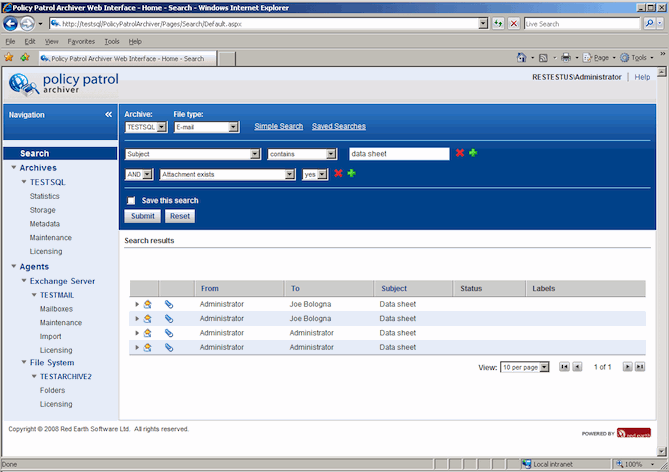Screen dimensions: 669x472
Task: Select Search in the navigation panel
Action: (x=60, y=153)
